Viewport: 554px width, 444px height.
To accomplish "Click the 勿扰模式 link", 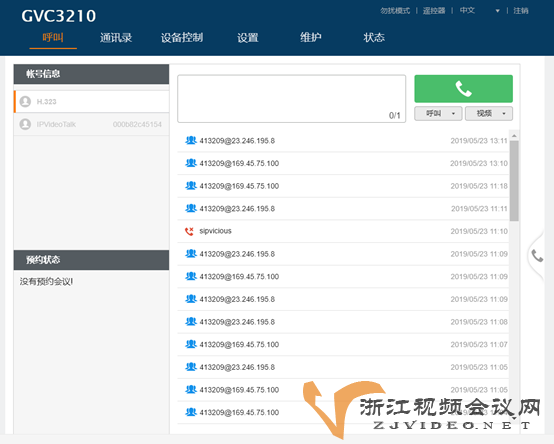I will (x=395, y=11).
